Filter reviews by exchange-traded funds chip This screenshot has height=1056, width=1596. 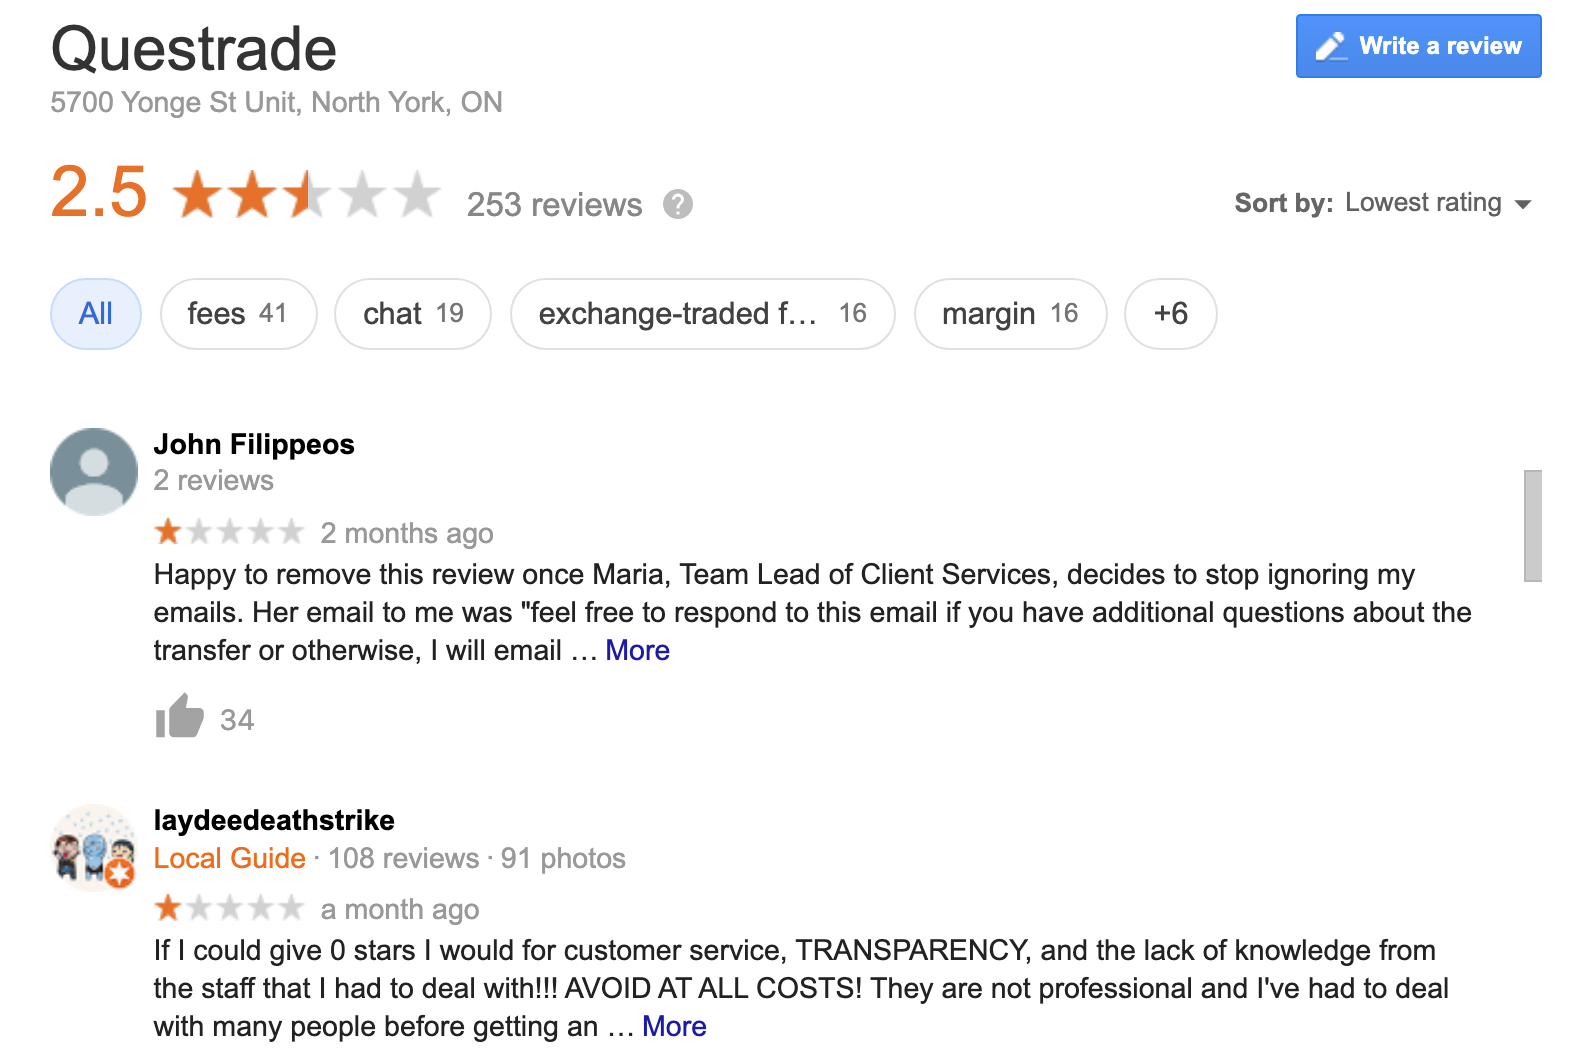(x=702, y=314)
